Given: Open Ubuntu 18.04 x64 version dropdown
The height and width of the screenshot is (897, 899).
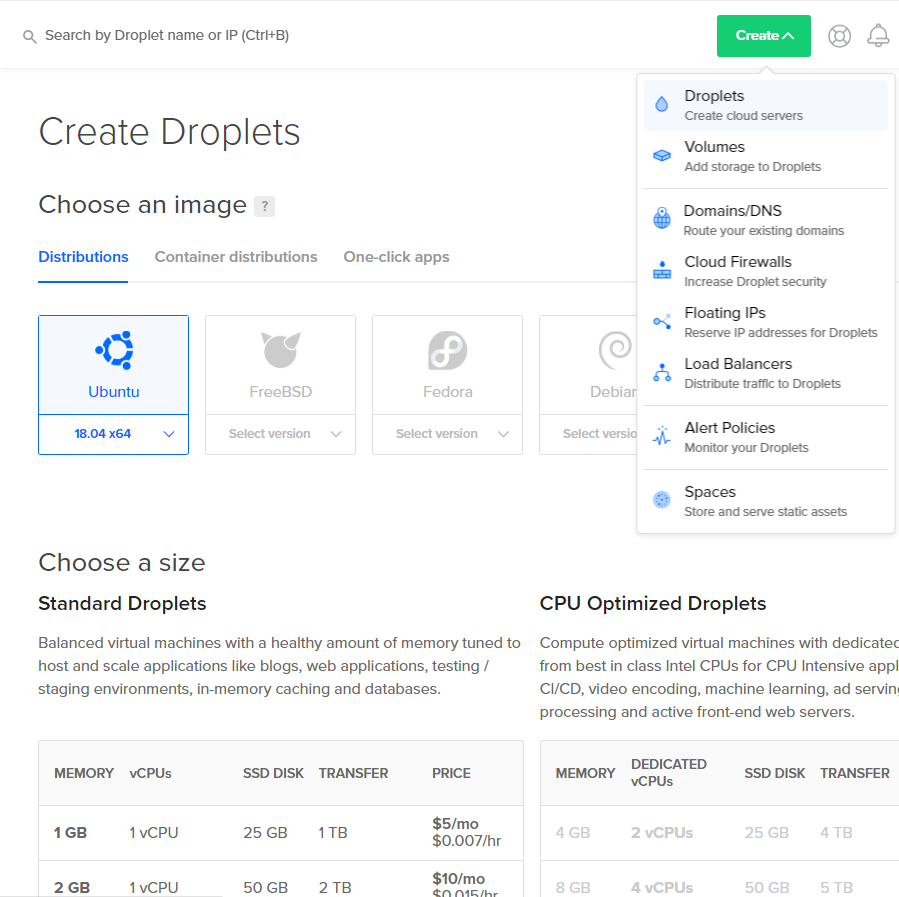Looking at the screenshot, I should click(114, 434).
